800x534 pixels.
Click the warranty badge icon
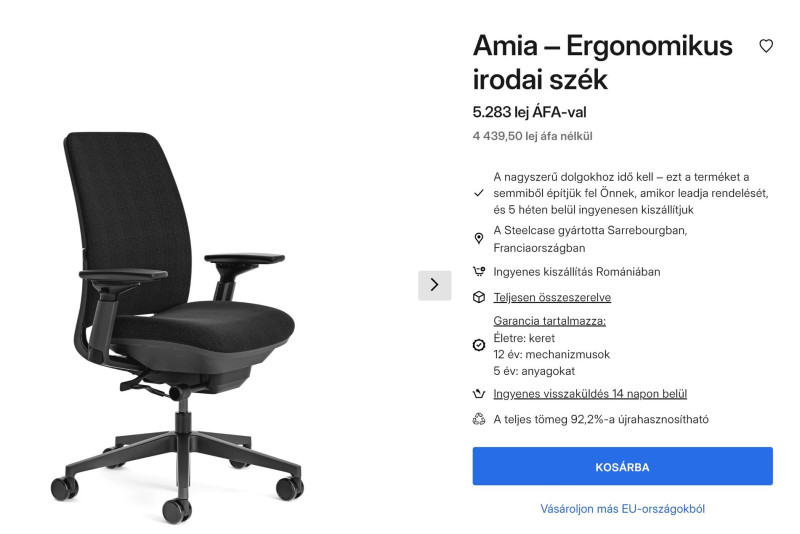[x=479, y=345]
